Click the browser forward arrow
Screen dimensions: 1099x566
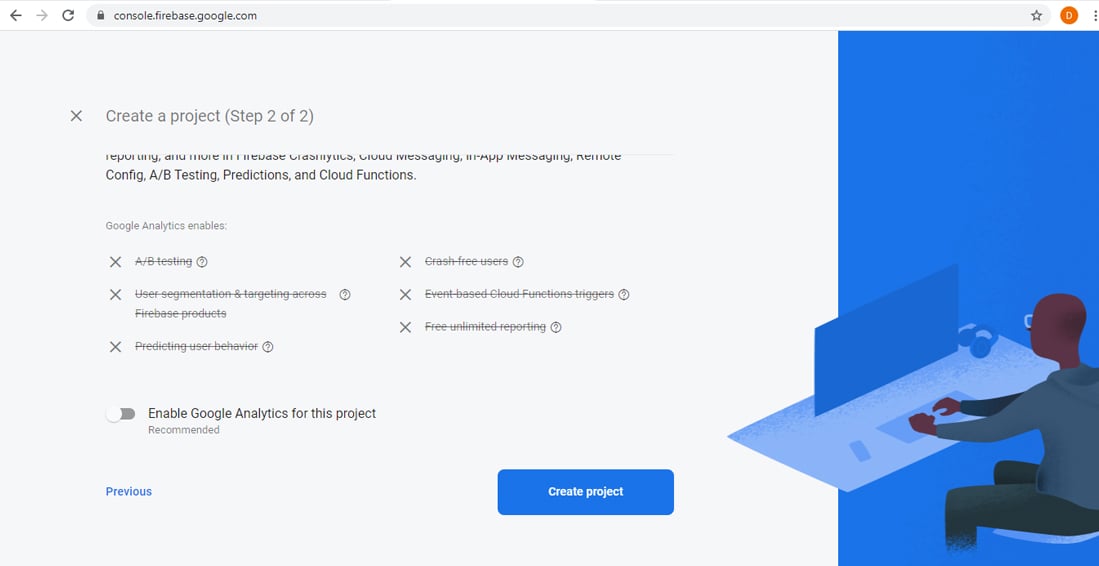click(x=42, y=15)
